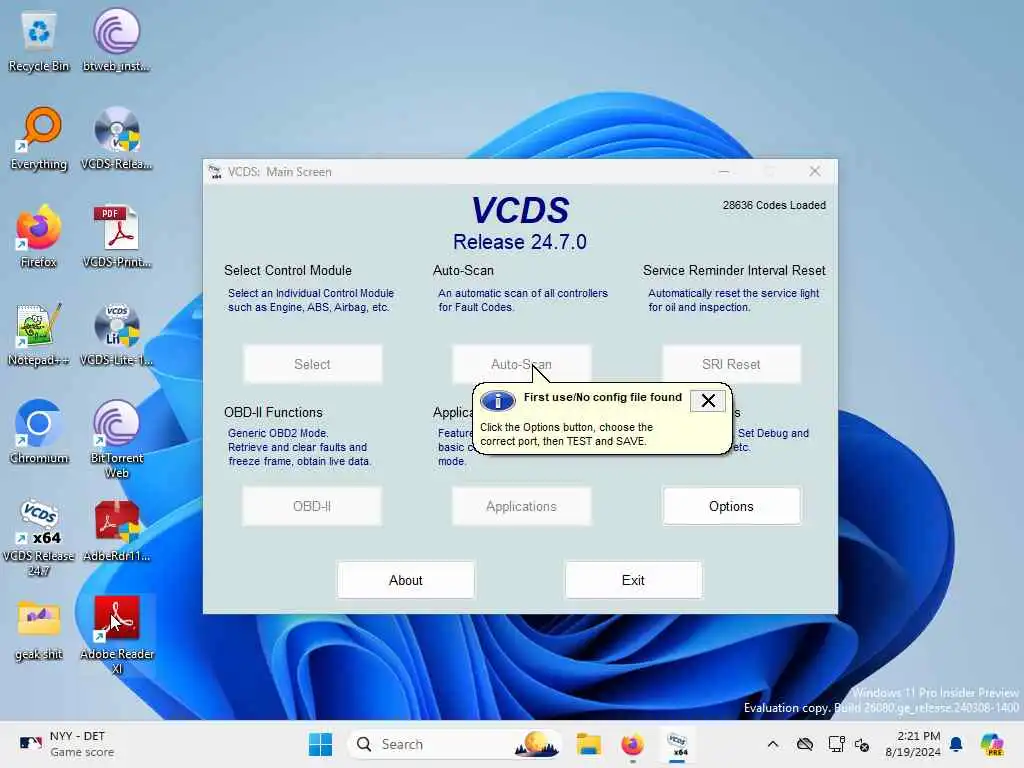Viewport: 1024px width, 768px height.
Task: Click the VCDS title bar app icon
Action: click(215, 172)
